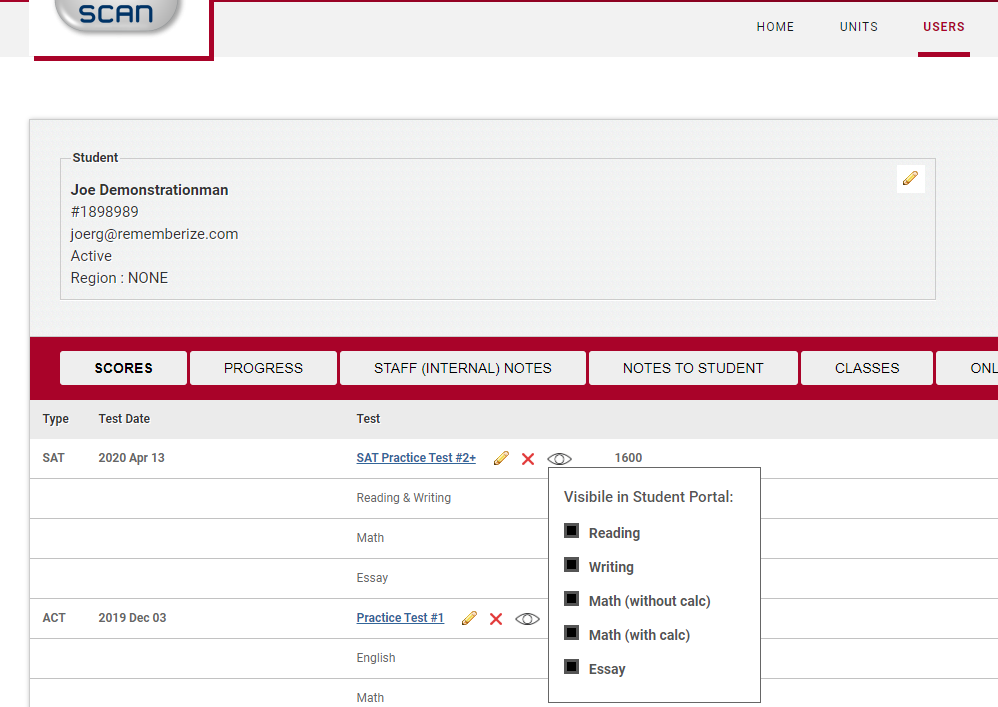Click the Active status text
This screenshot has width=998, height=707.
click(x=91, y=256)
